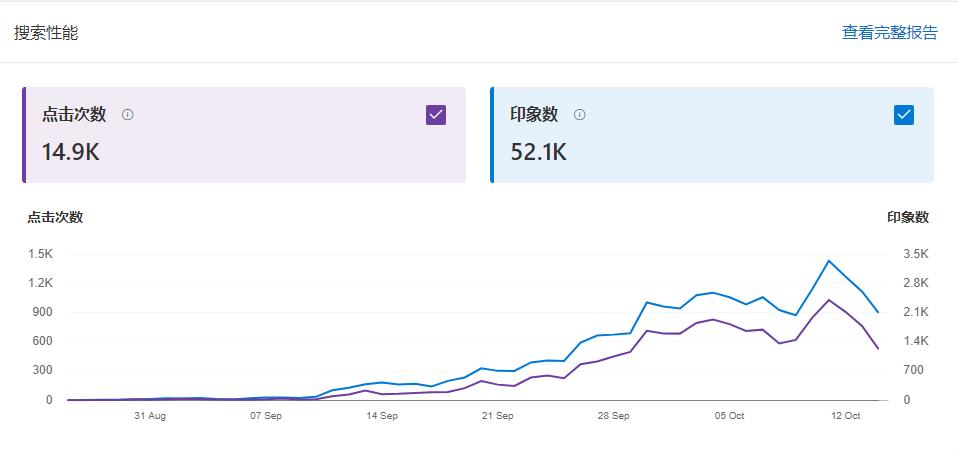Click the info icon beside 点击次数

127,115
